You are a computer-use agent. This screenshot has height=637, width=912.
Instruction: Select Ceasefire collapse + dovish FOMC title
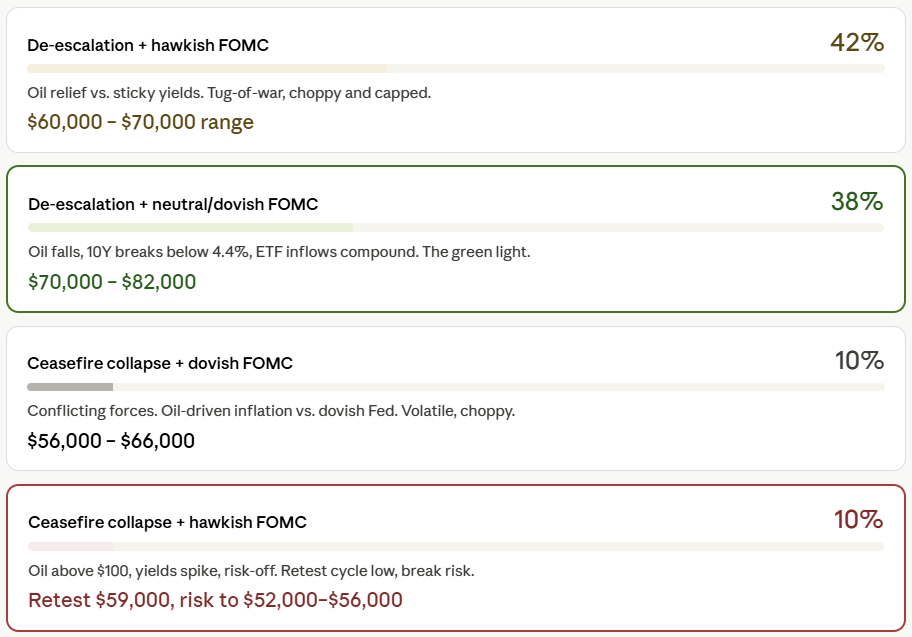pos(160,363)
